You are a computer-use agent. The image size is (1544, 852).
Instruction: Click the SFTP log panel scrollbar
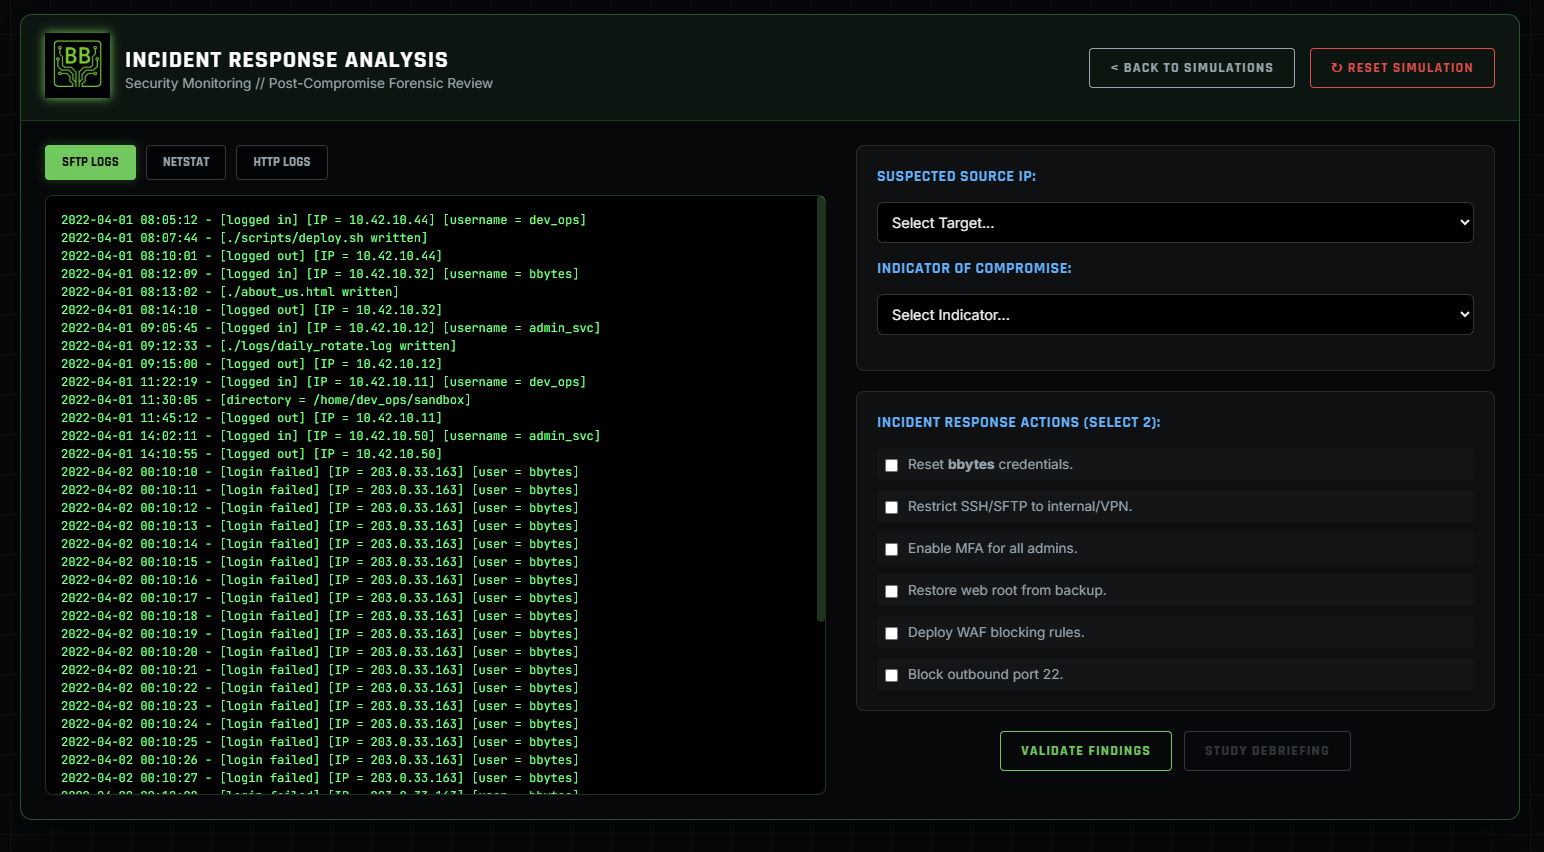821,410
